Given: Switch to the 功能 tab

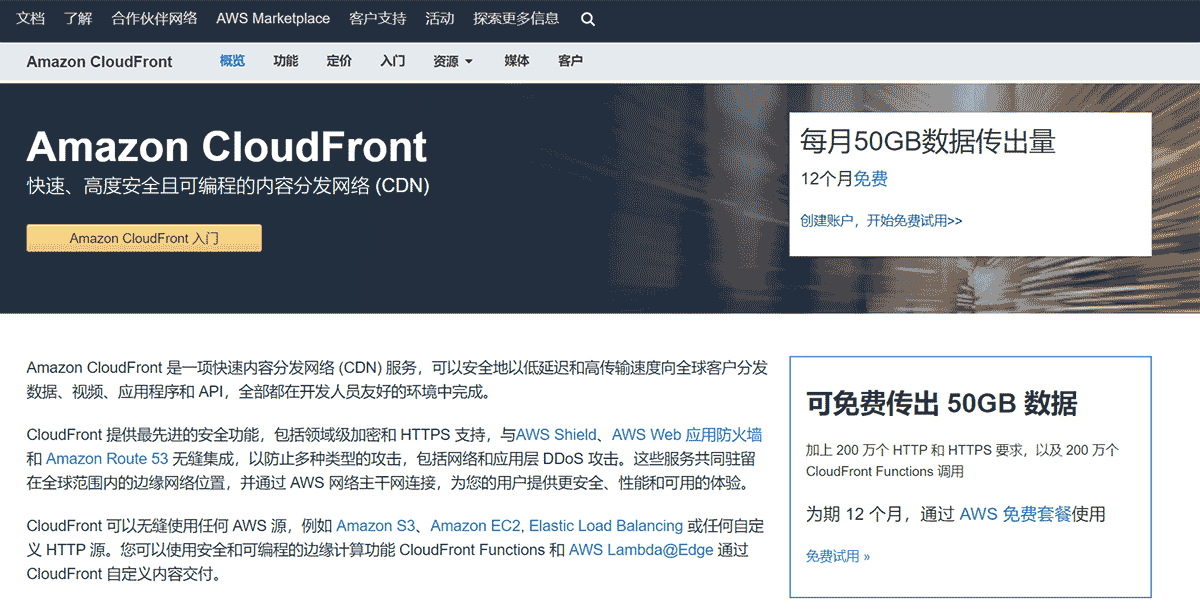Looking at the screenshot, I should click(x=286, y=61).
